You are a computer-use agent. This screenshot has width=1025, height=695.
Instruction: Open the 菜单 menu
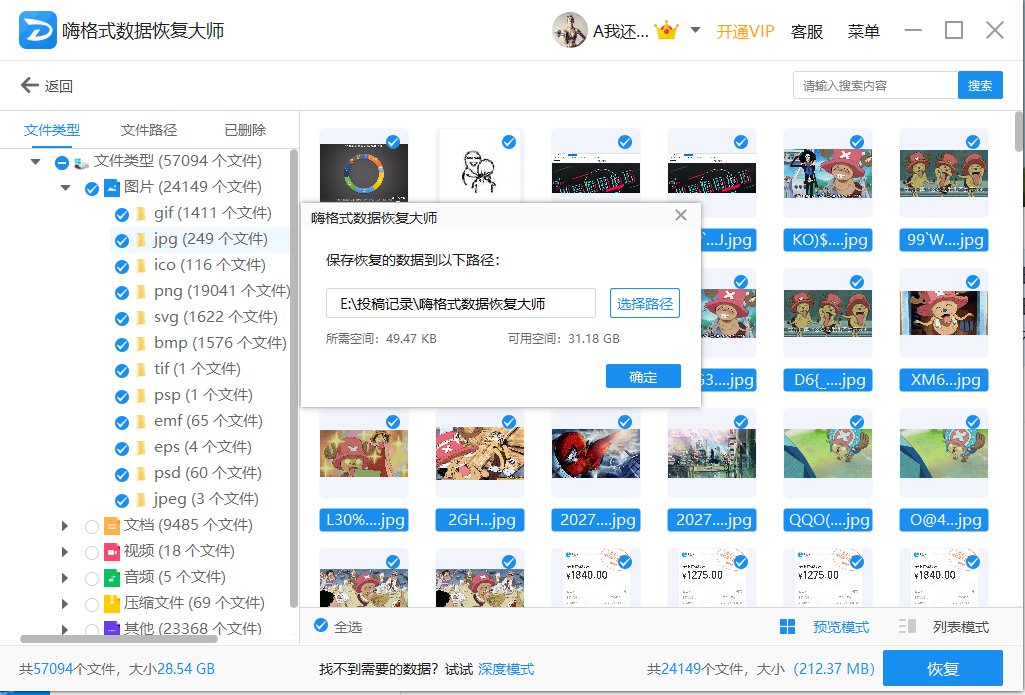pyautogui.click(x=863, y=31)
